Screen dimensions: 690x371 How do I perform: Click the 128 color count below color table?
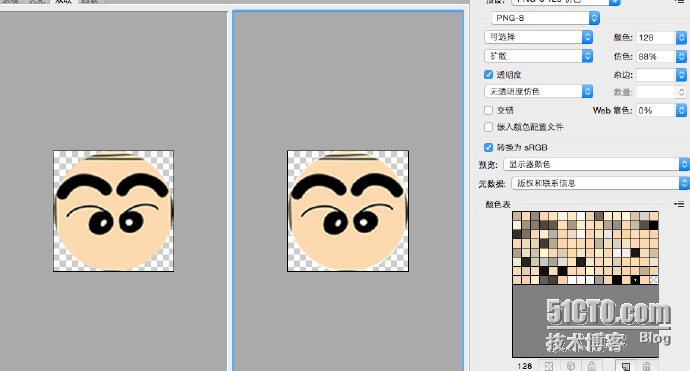coord(525,366)
